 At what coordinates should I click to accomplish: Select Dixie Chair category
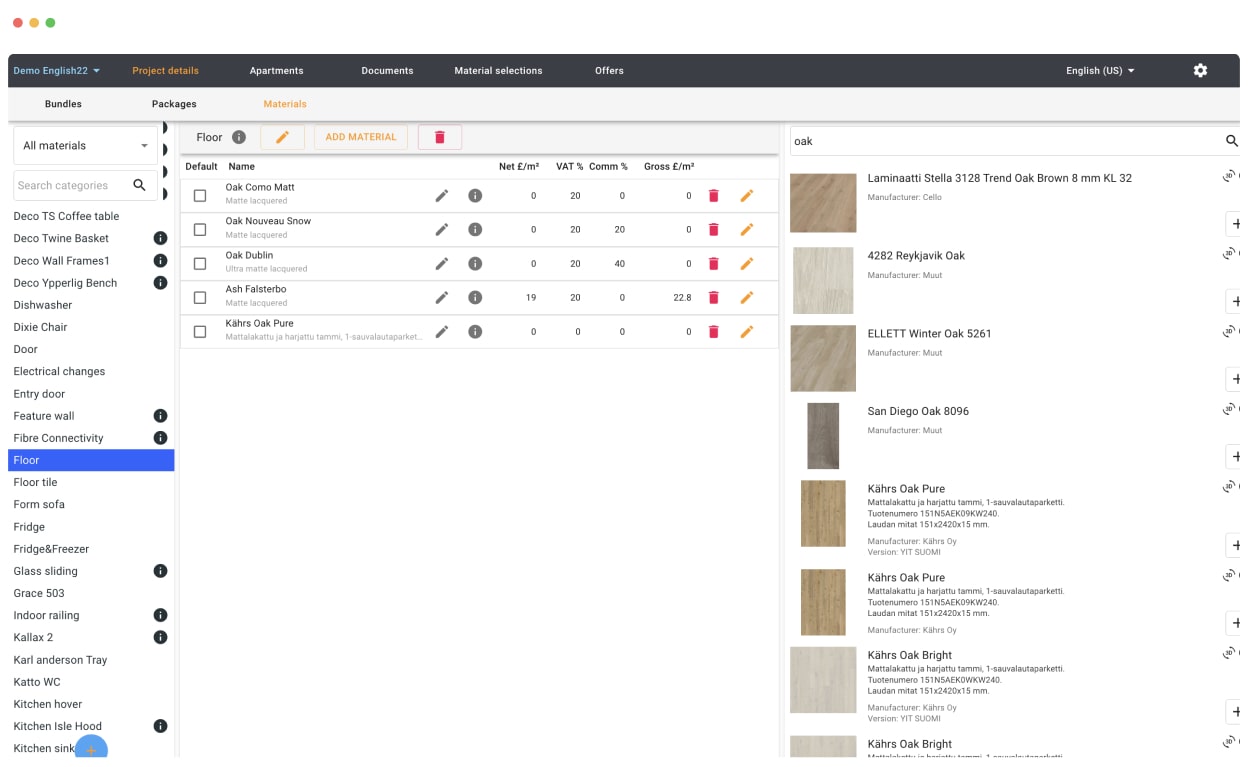[91, 327]
